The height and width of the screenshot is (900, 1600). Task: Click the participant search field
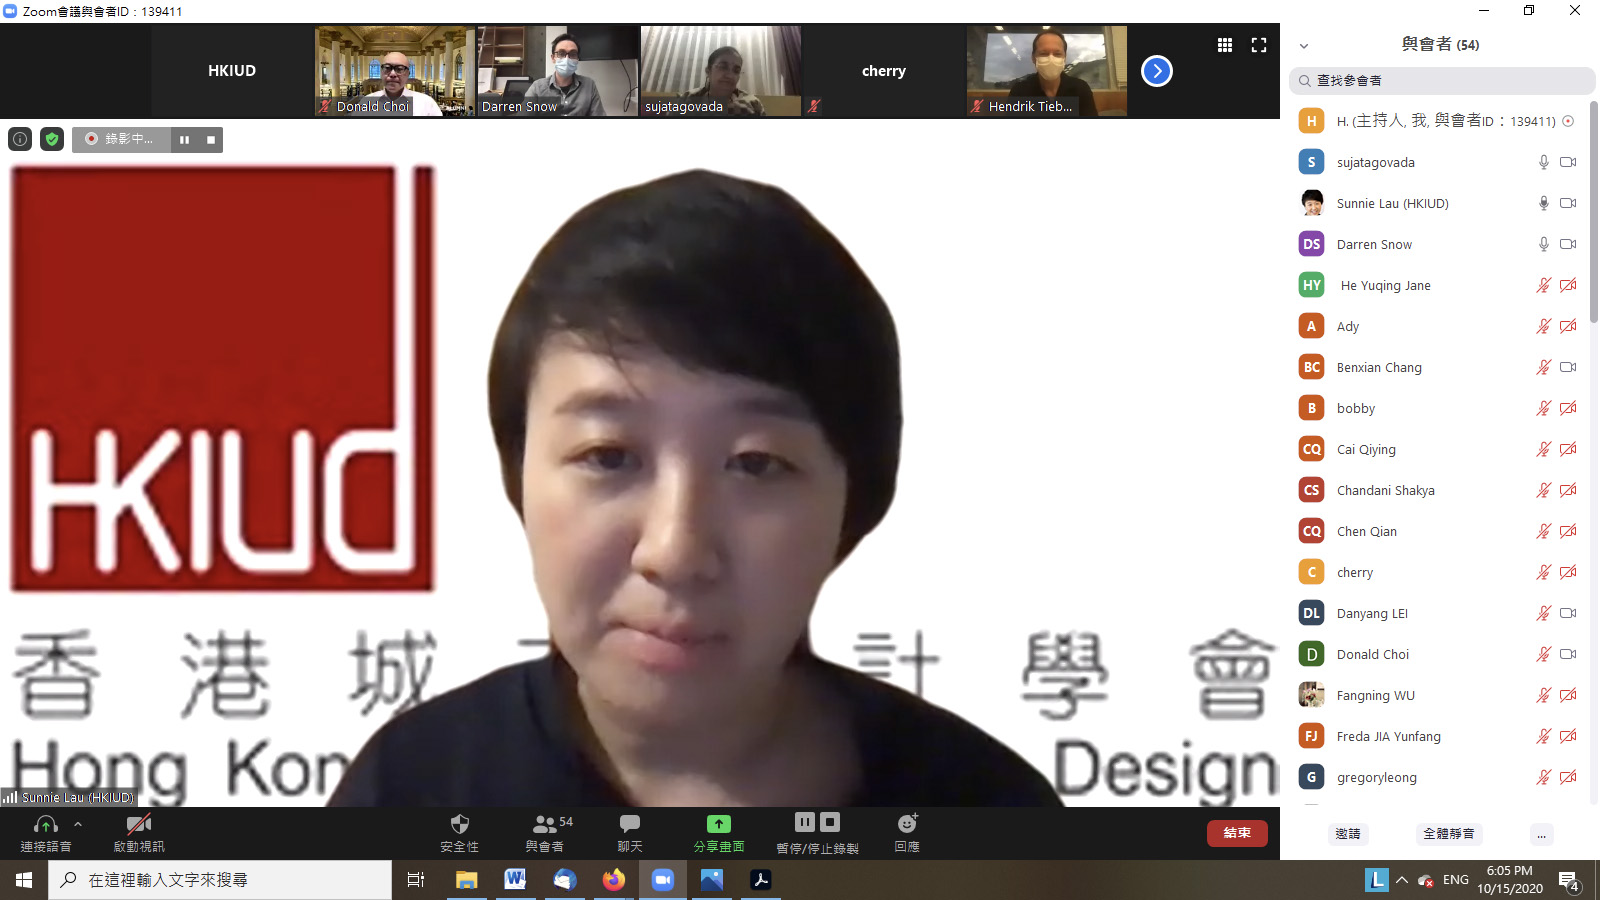(x=1442, y=81)
